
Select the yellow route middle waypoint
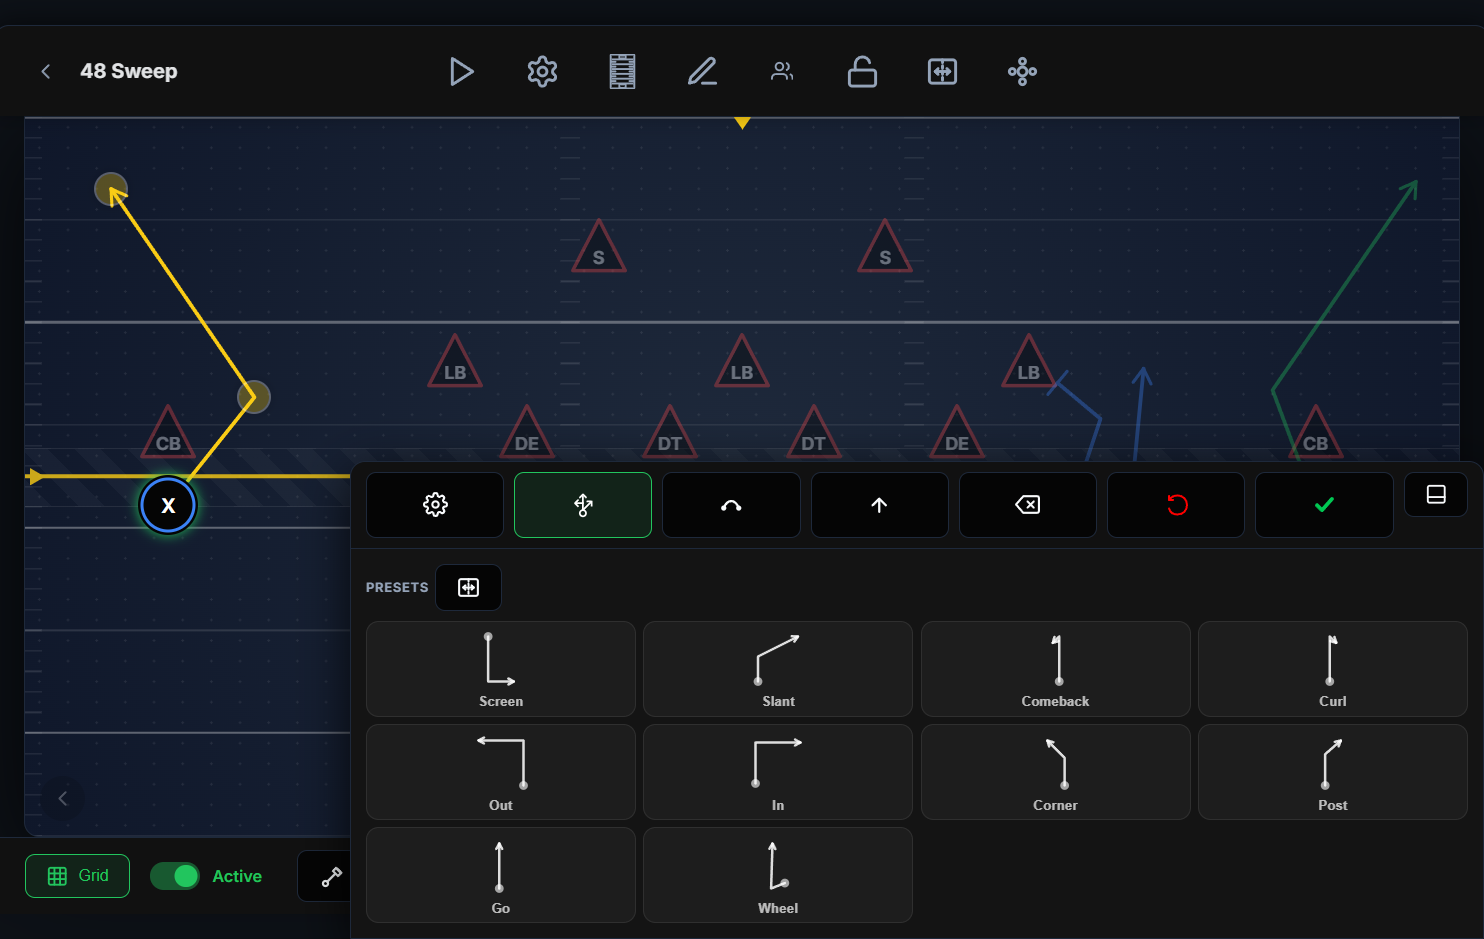coord(254,397)
